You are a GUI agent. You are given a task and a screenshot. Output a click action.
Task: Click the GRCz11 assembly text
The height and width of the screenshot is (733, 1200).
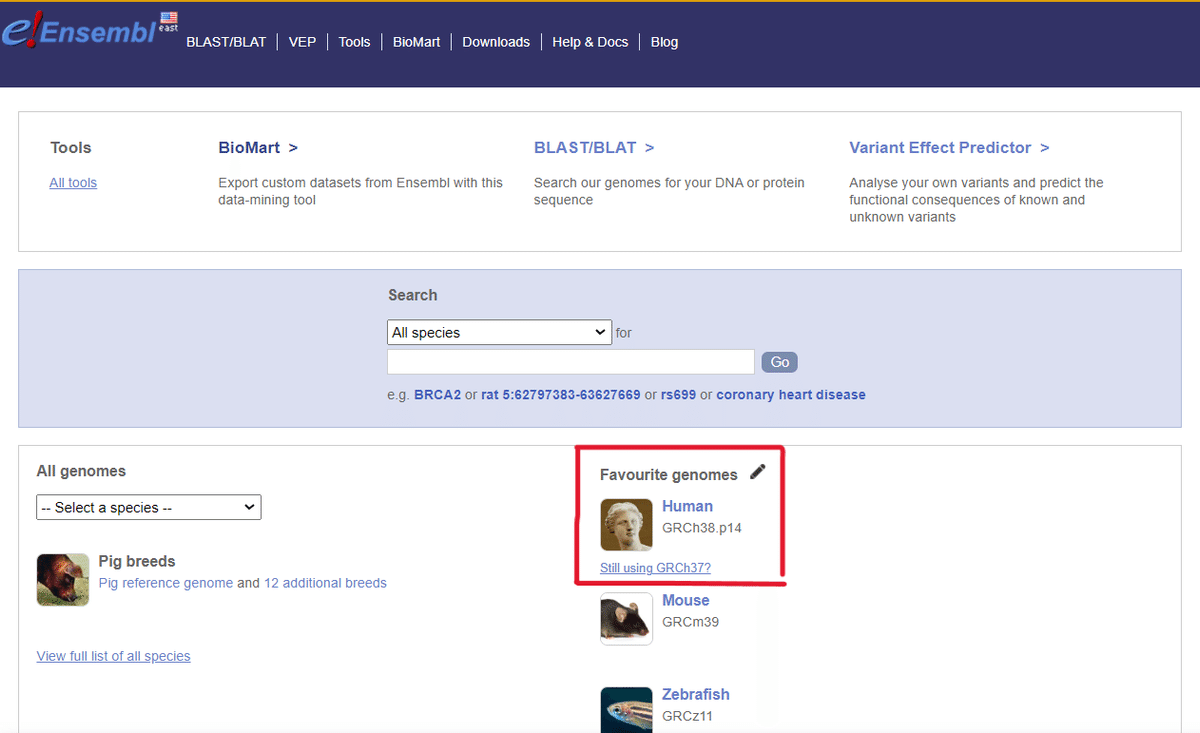coord(687,716)
